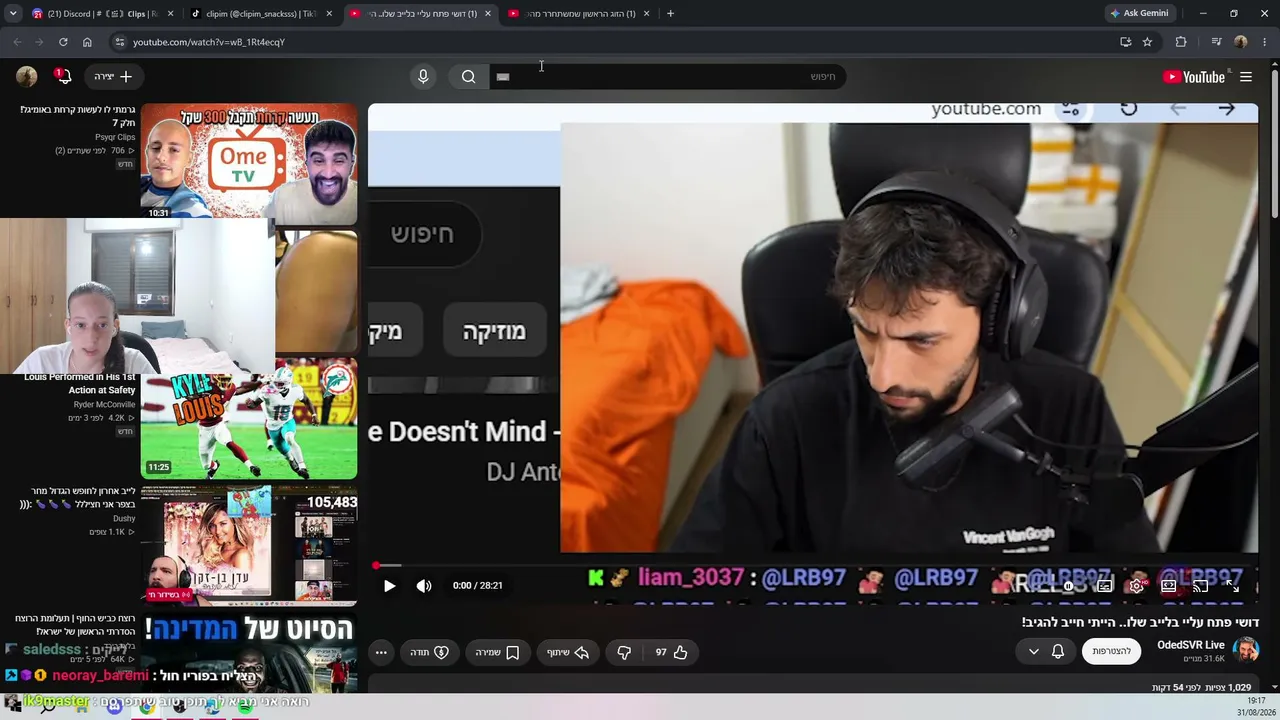Click the YouTube search field
The width and height of the screenshot is (1280, 720).
(x=667, y=77)
